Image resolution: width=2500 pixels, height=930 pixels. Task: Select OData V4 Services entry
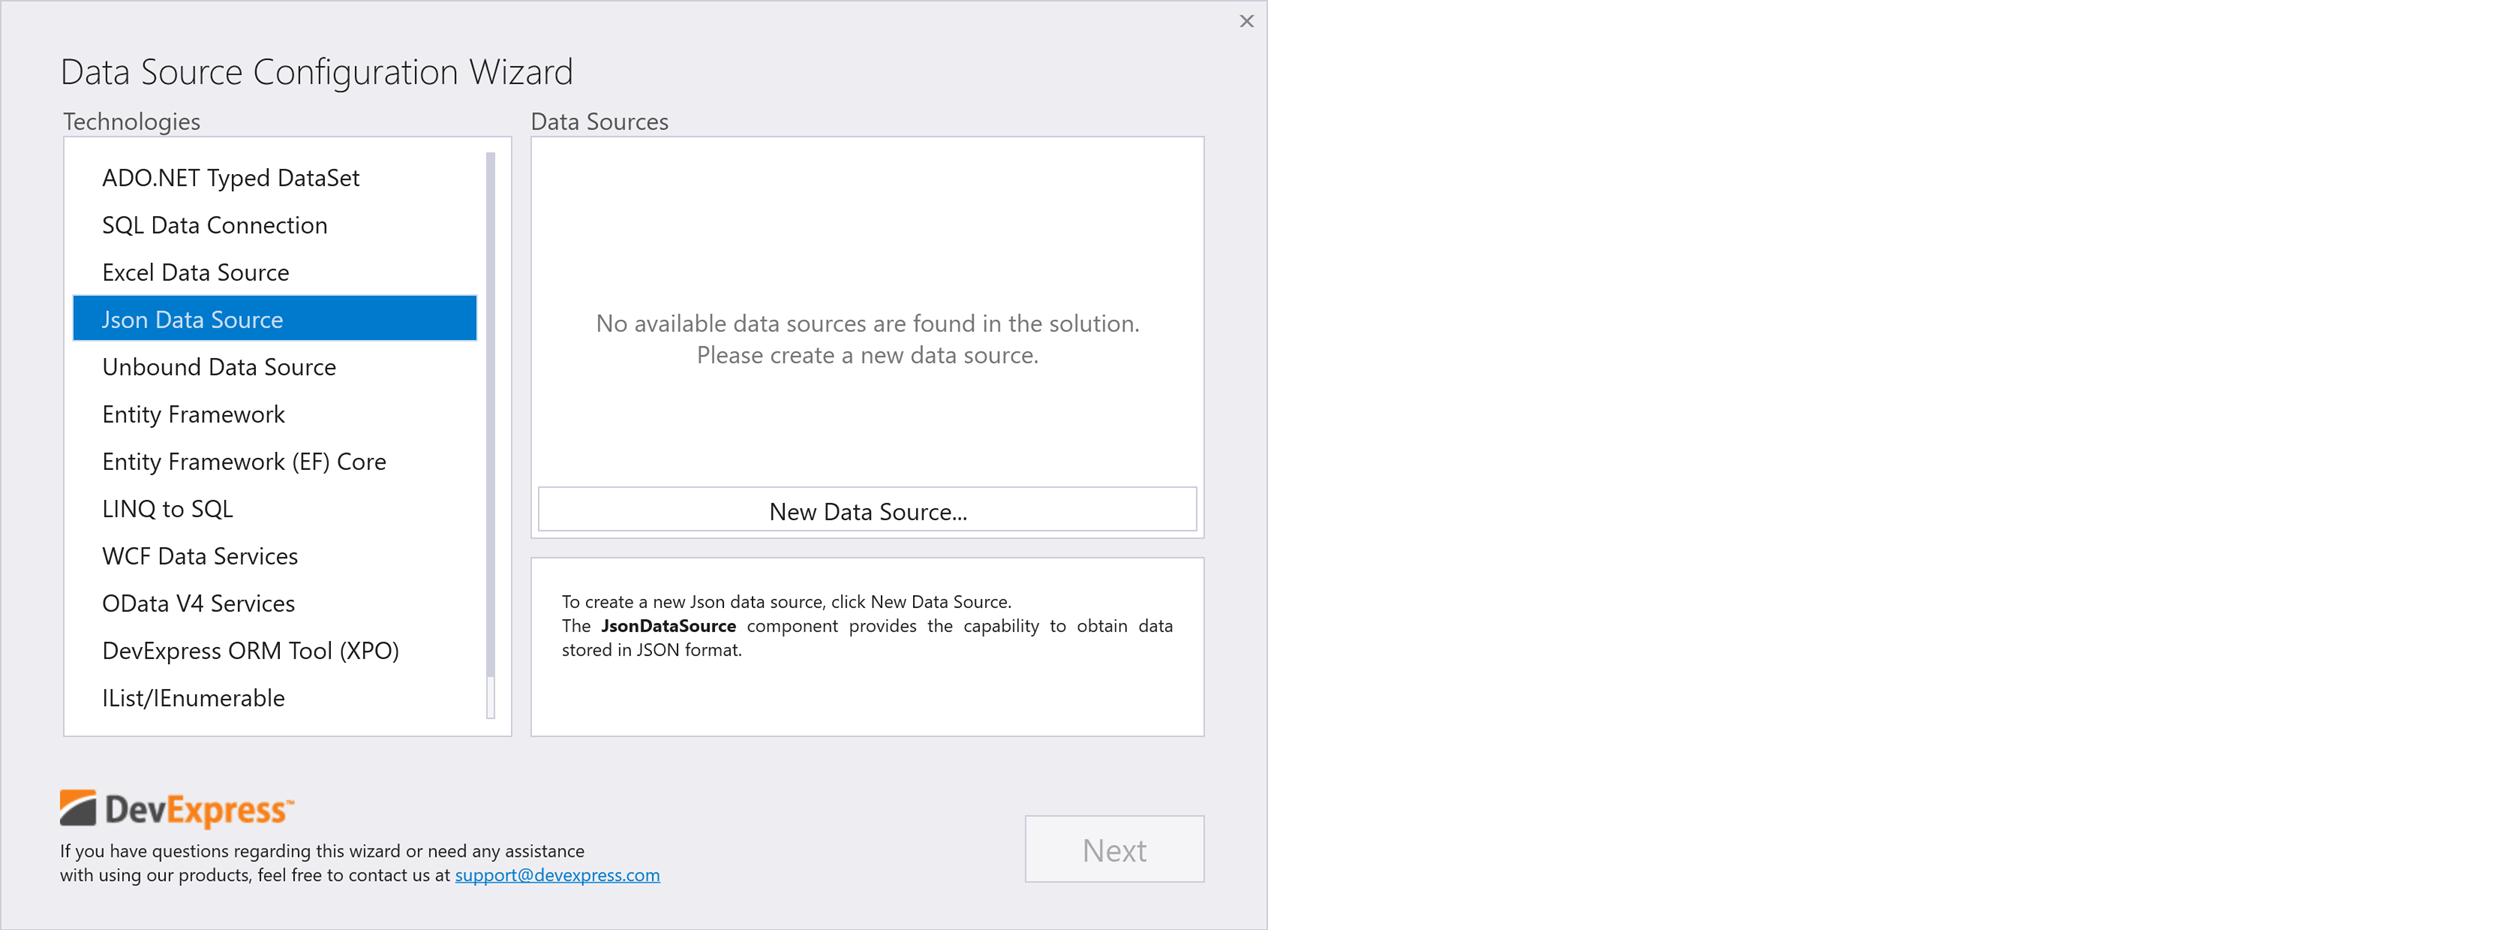pos(274,602)
